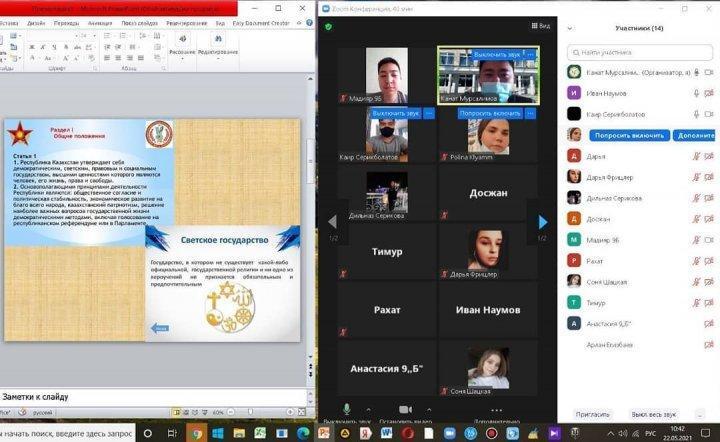Open Chrome from the taskbar
Image resolution: width=720 pixels, height=442 pixels.
[x=197, y=433]
